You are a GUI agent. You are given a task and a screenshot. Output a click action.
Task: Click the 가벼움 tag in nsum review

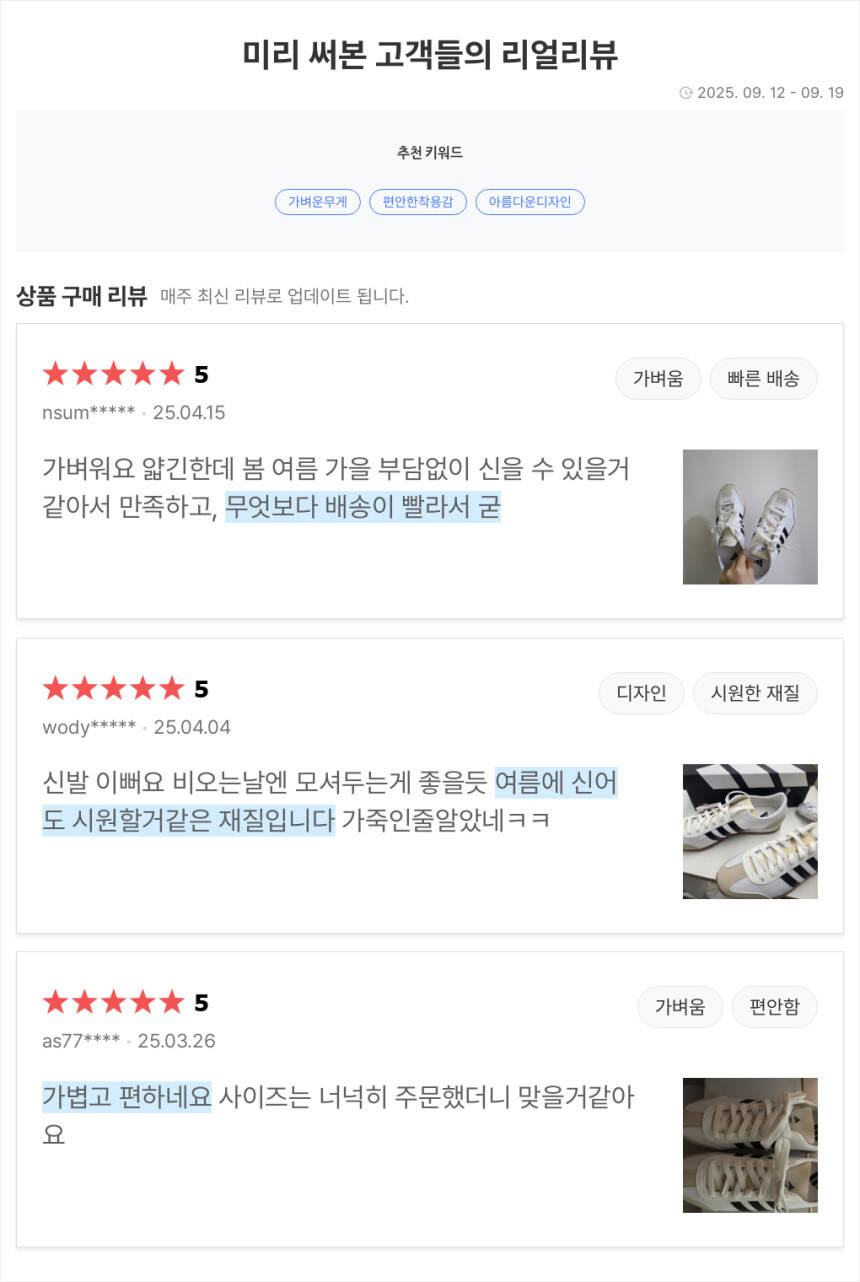(658, 379)
